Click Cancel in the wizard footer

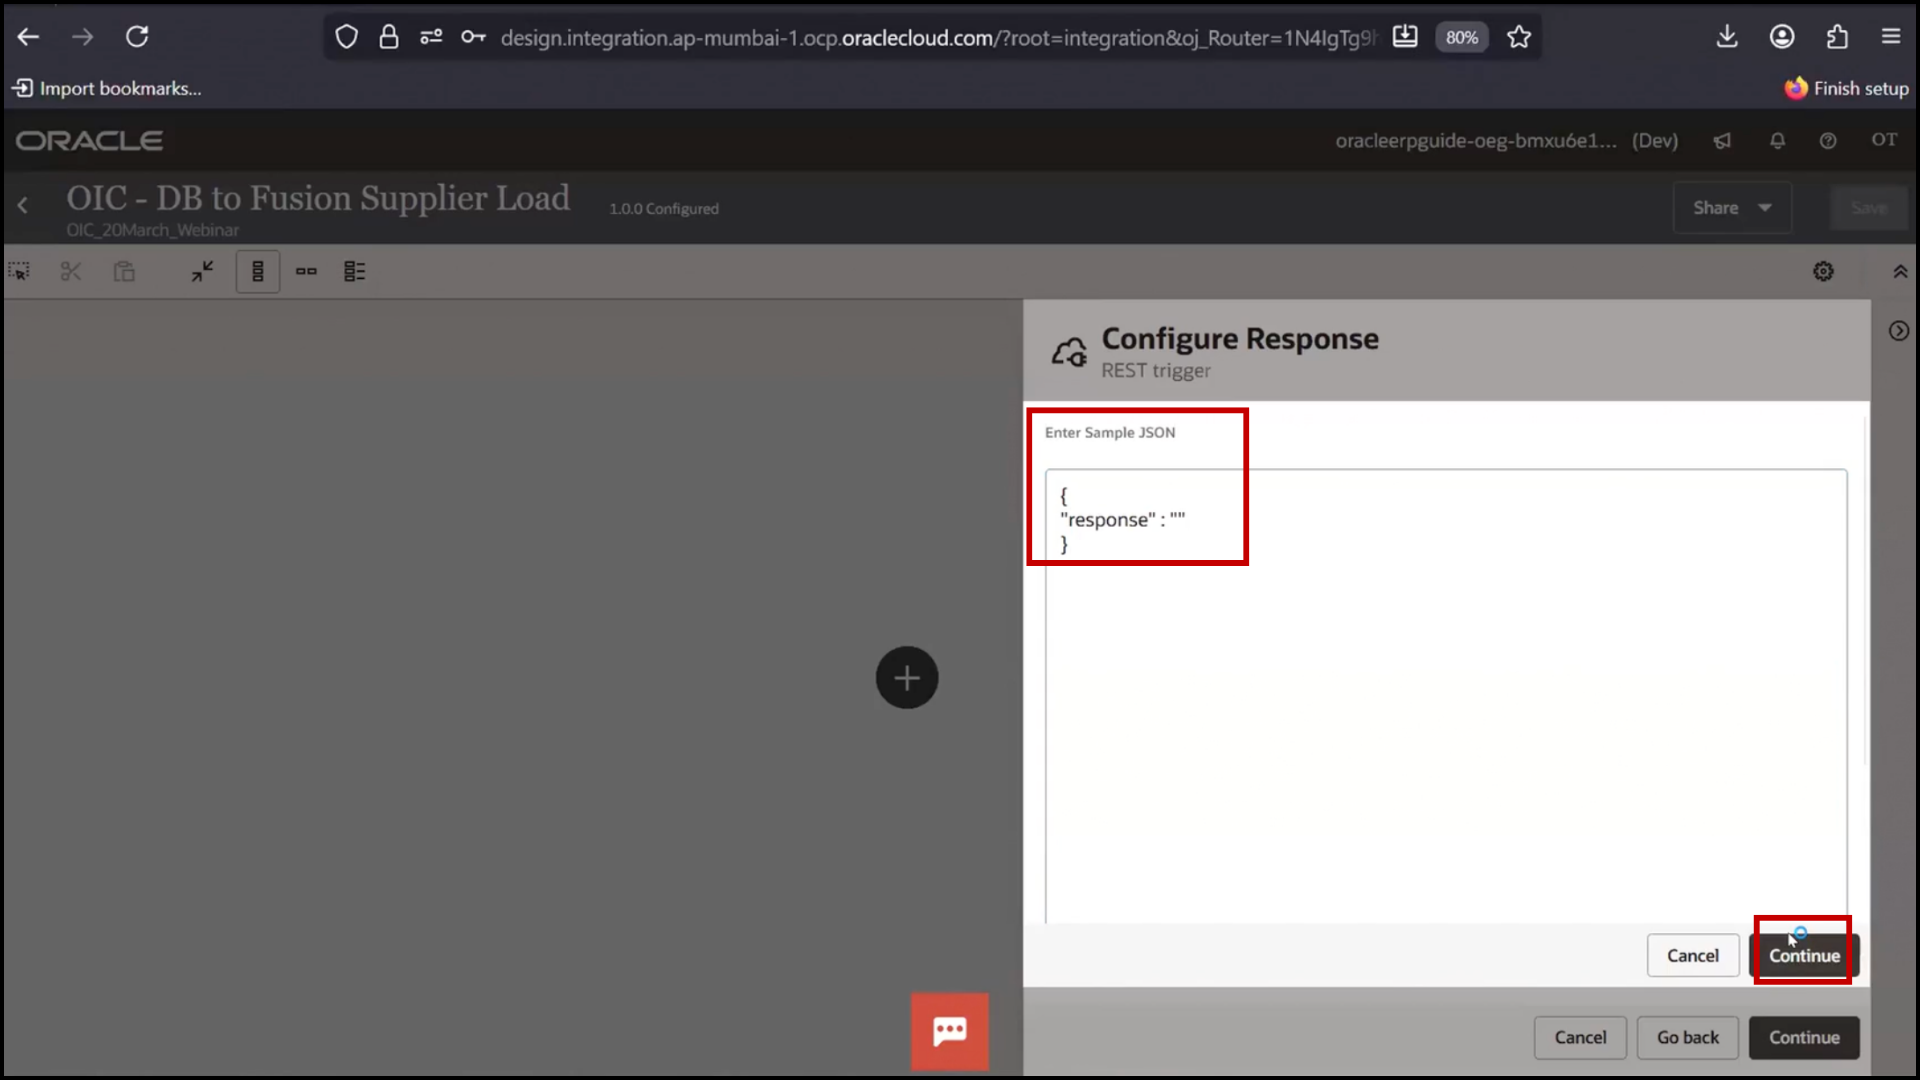1580,1038
